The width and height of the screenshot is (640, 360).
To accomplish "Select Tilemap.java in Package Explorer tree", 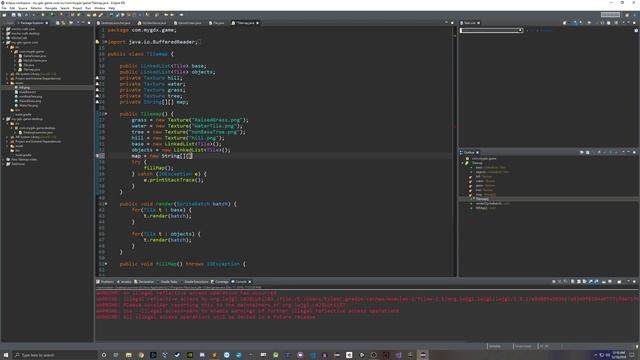I will (31, 69).
